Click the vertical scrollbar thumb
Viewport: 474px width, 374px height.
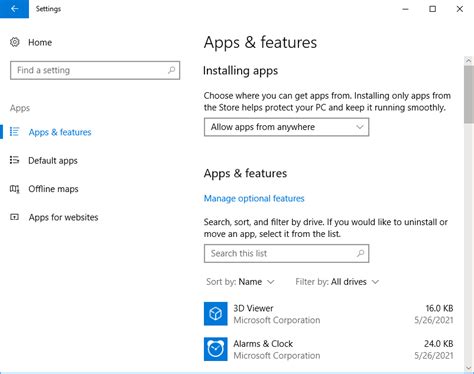click(468, 94)
